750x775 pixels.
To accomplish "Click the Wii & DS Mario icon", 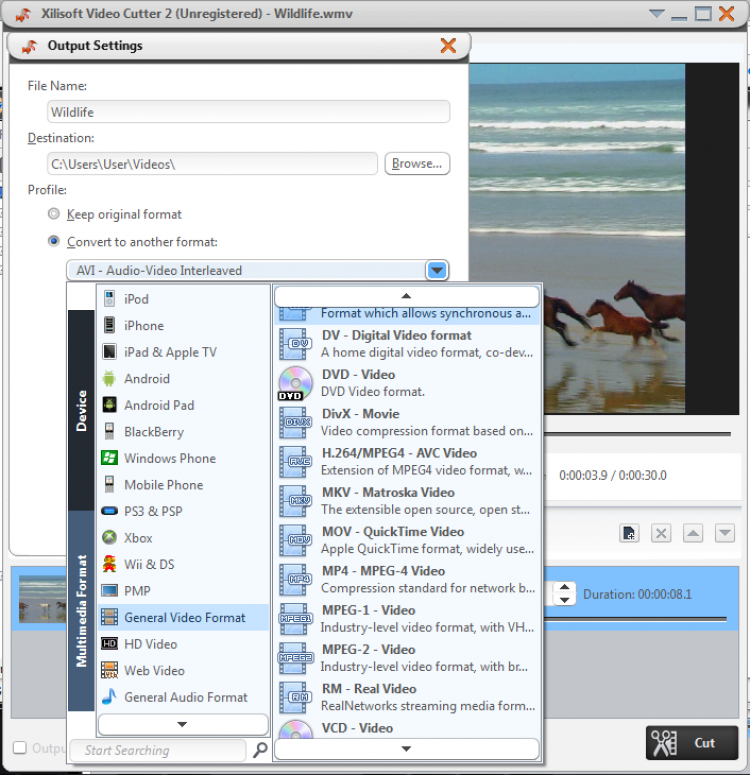I will (109, 564).
